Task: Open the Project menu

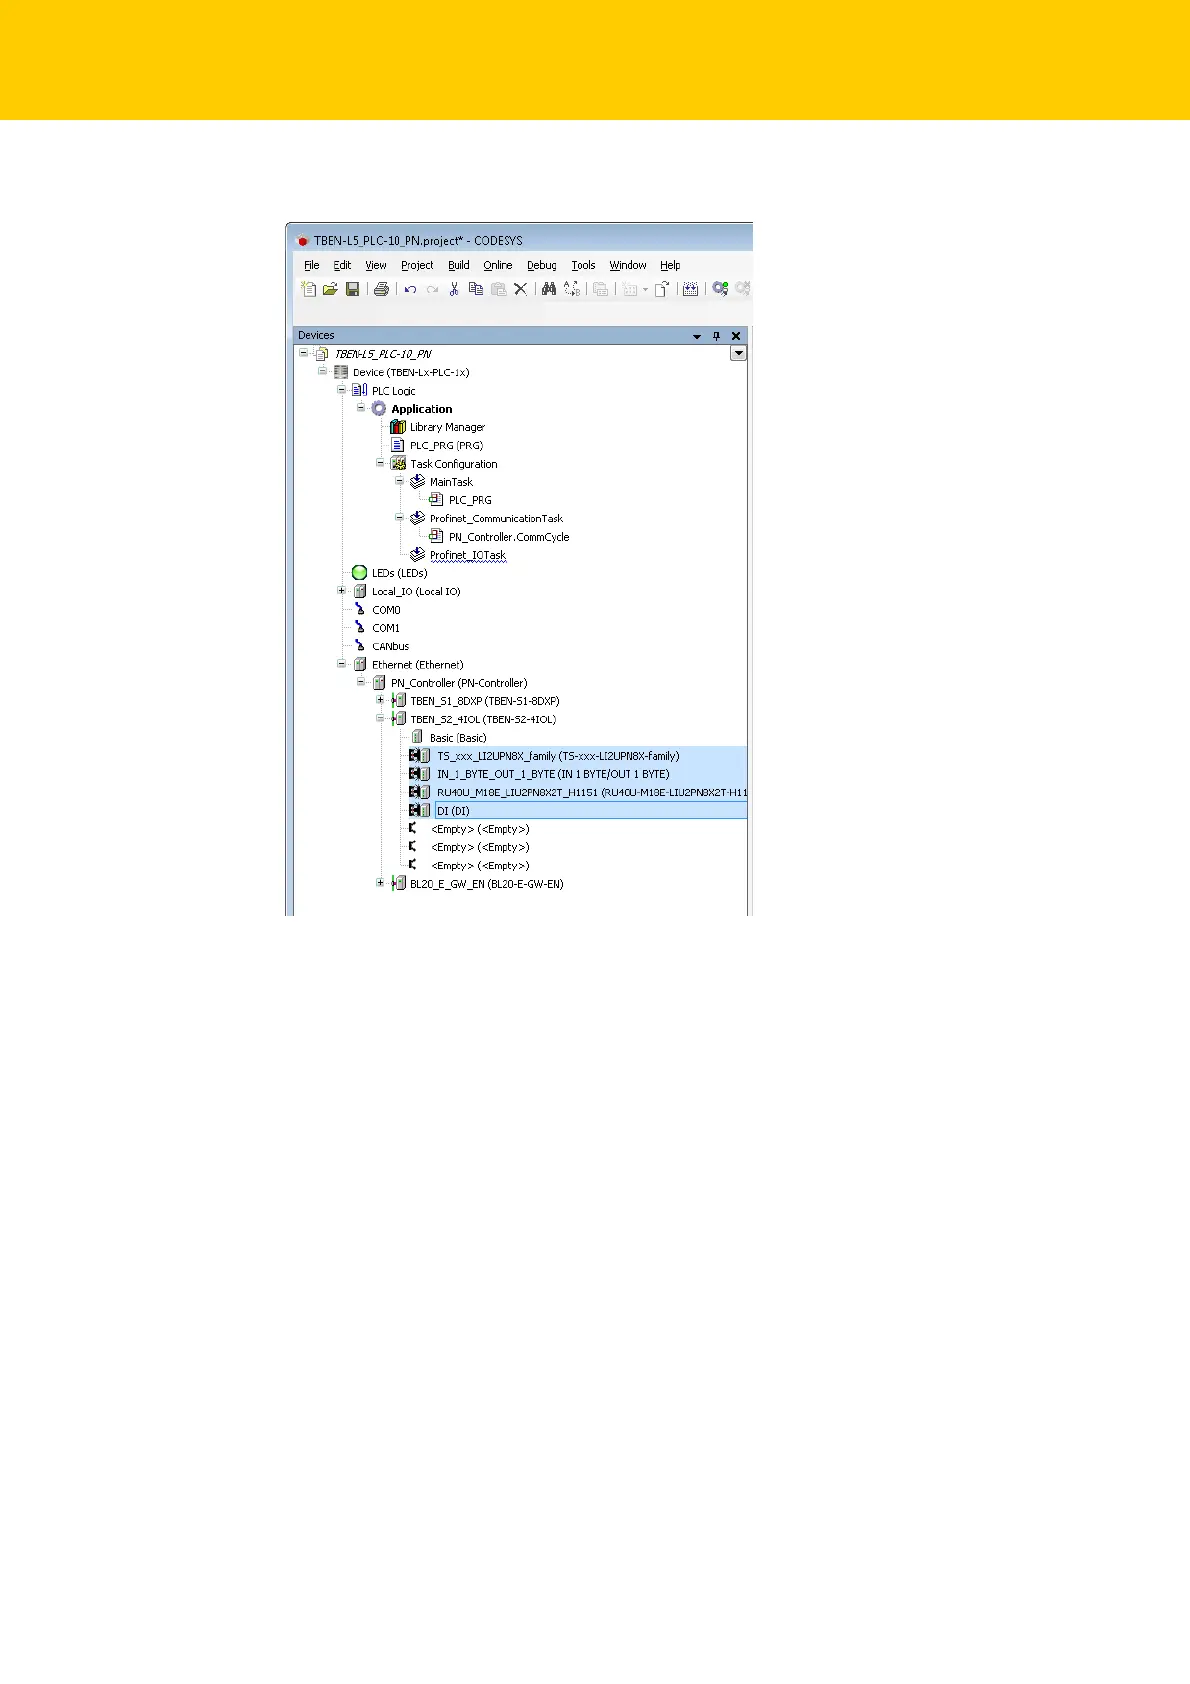Action: (x=417, y=265)
